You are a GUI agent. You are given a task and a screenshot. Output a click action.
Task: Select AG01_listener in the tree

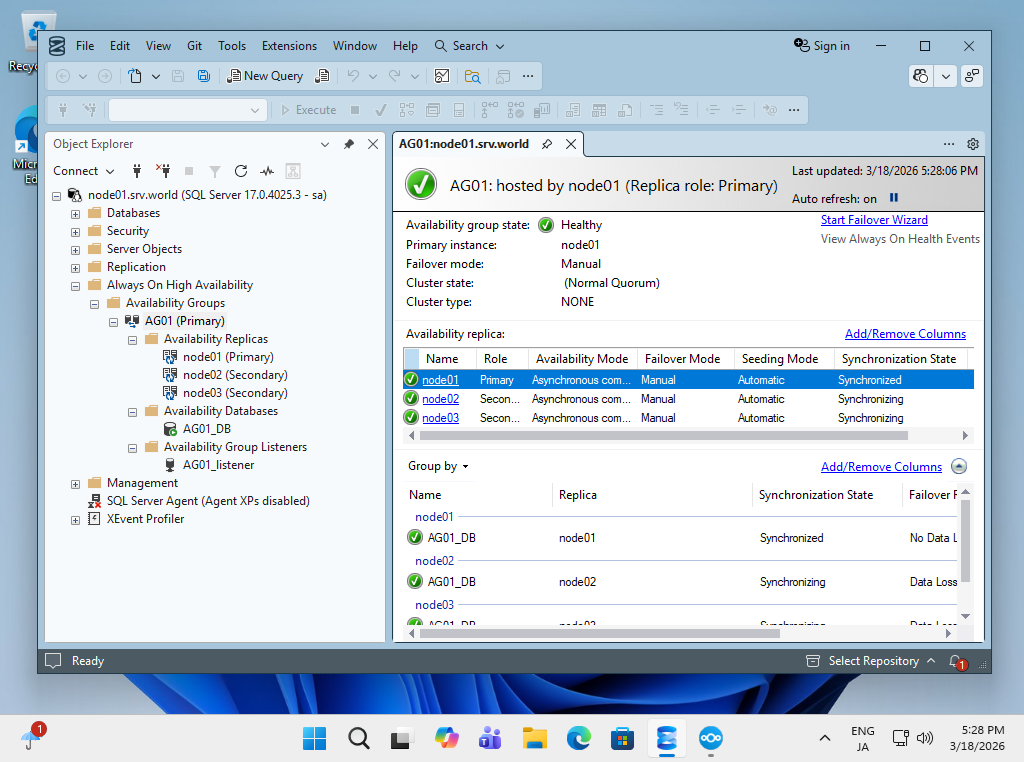(218, 465)
